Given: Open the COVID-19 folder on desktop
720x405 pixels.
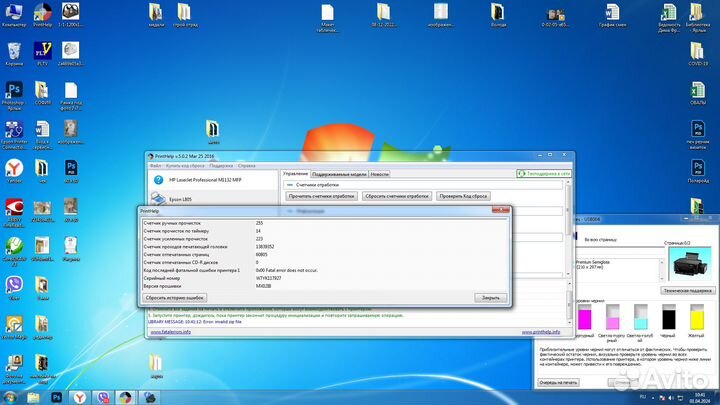Looking at the screenshot, I should [x=698, y=54].
